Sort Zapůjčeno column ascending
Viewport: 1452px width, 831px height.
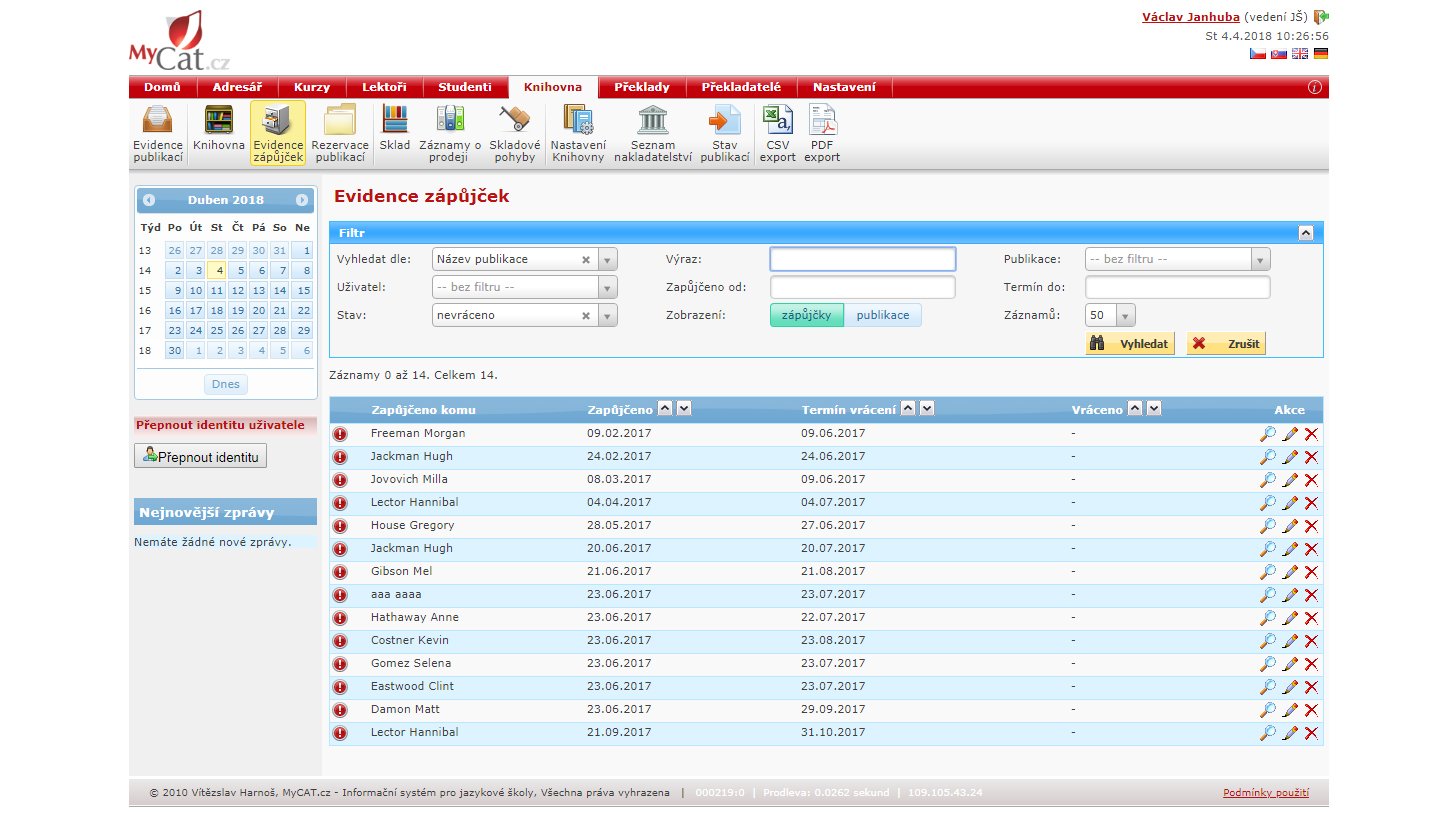coord(666,409)
